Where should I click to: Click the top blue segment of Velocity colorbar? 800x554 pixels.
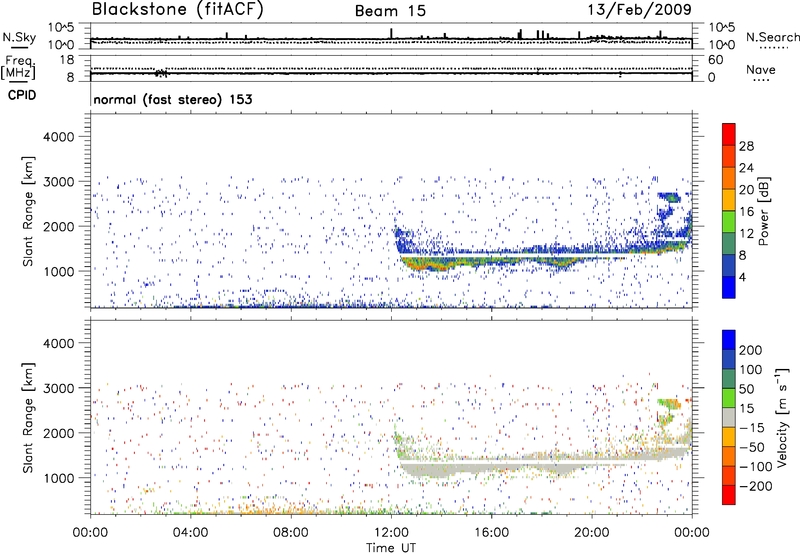coord(729,340)
